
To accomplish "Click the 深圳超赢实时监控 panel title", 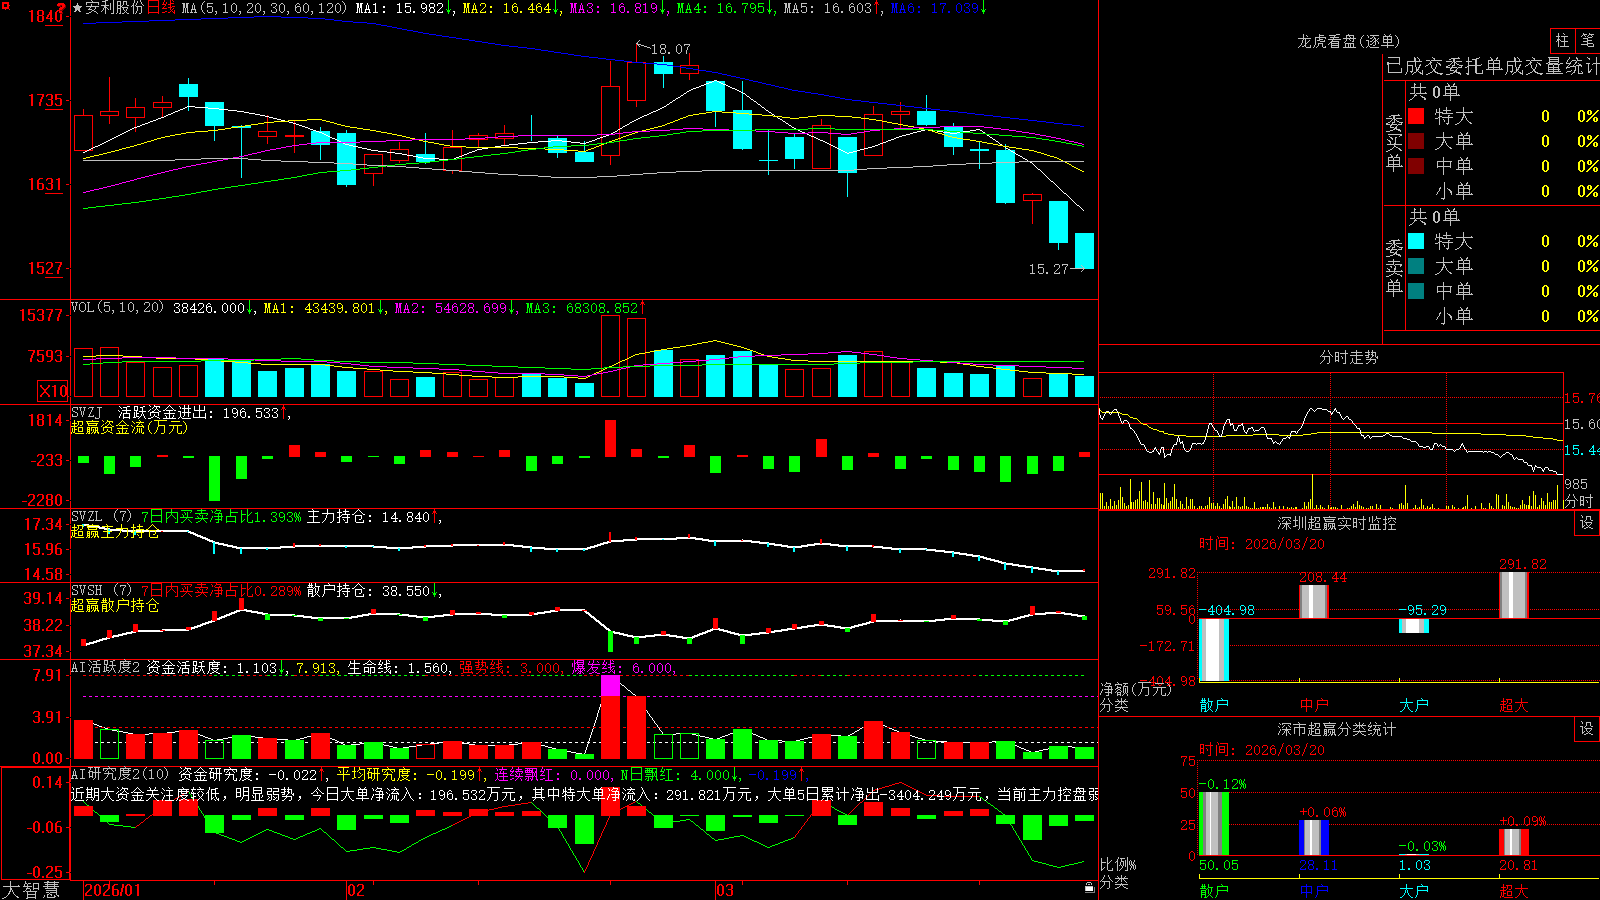I will pos(1336,523).
